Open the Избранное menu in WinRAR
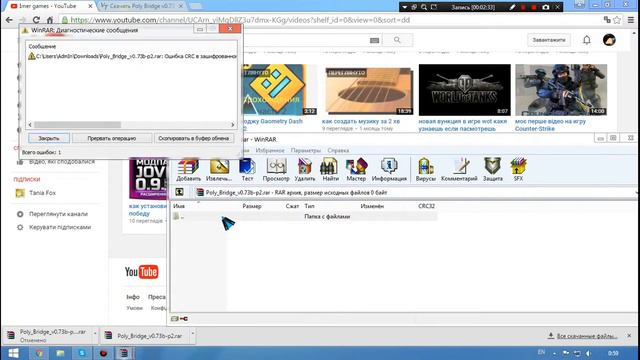Screen dimensions: 640x360 (x=269, y=150)
